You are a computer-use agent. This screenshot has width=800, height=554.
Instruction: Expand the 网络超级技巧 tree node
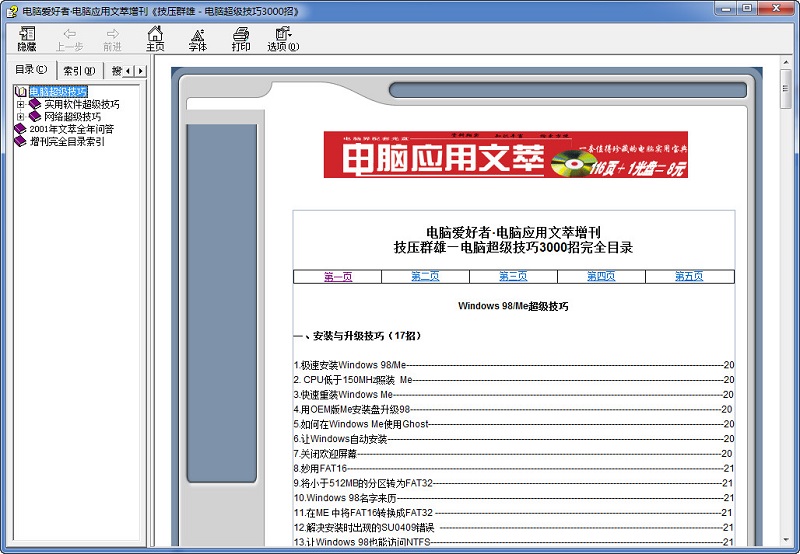click(x=20, y=116)
